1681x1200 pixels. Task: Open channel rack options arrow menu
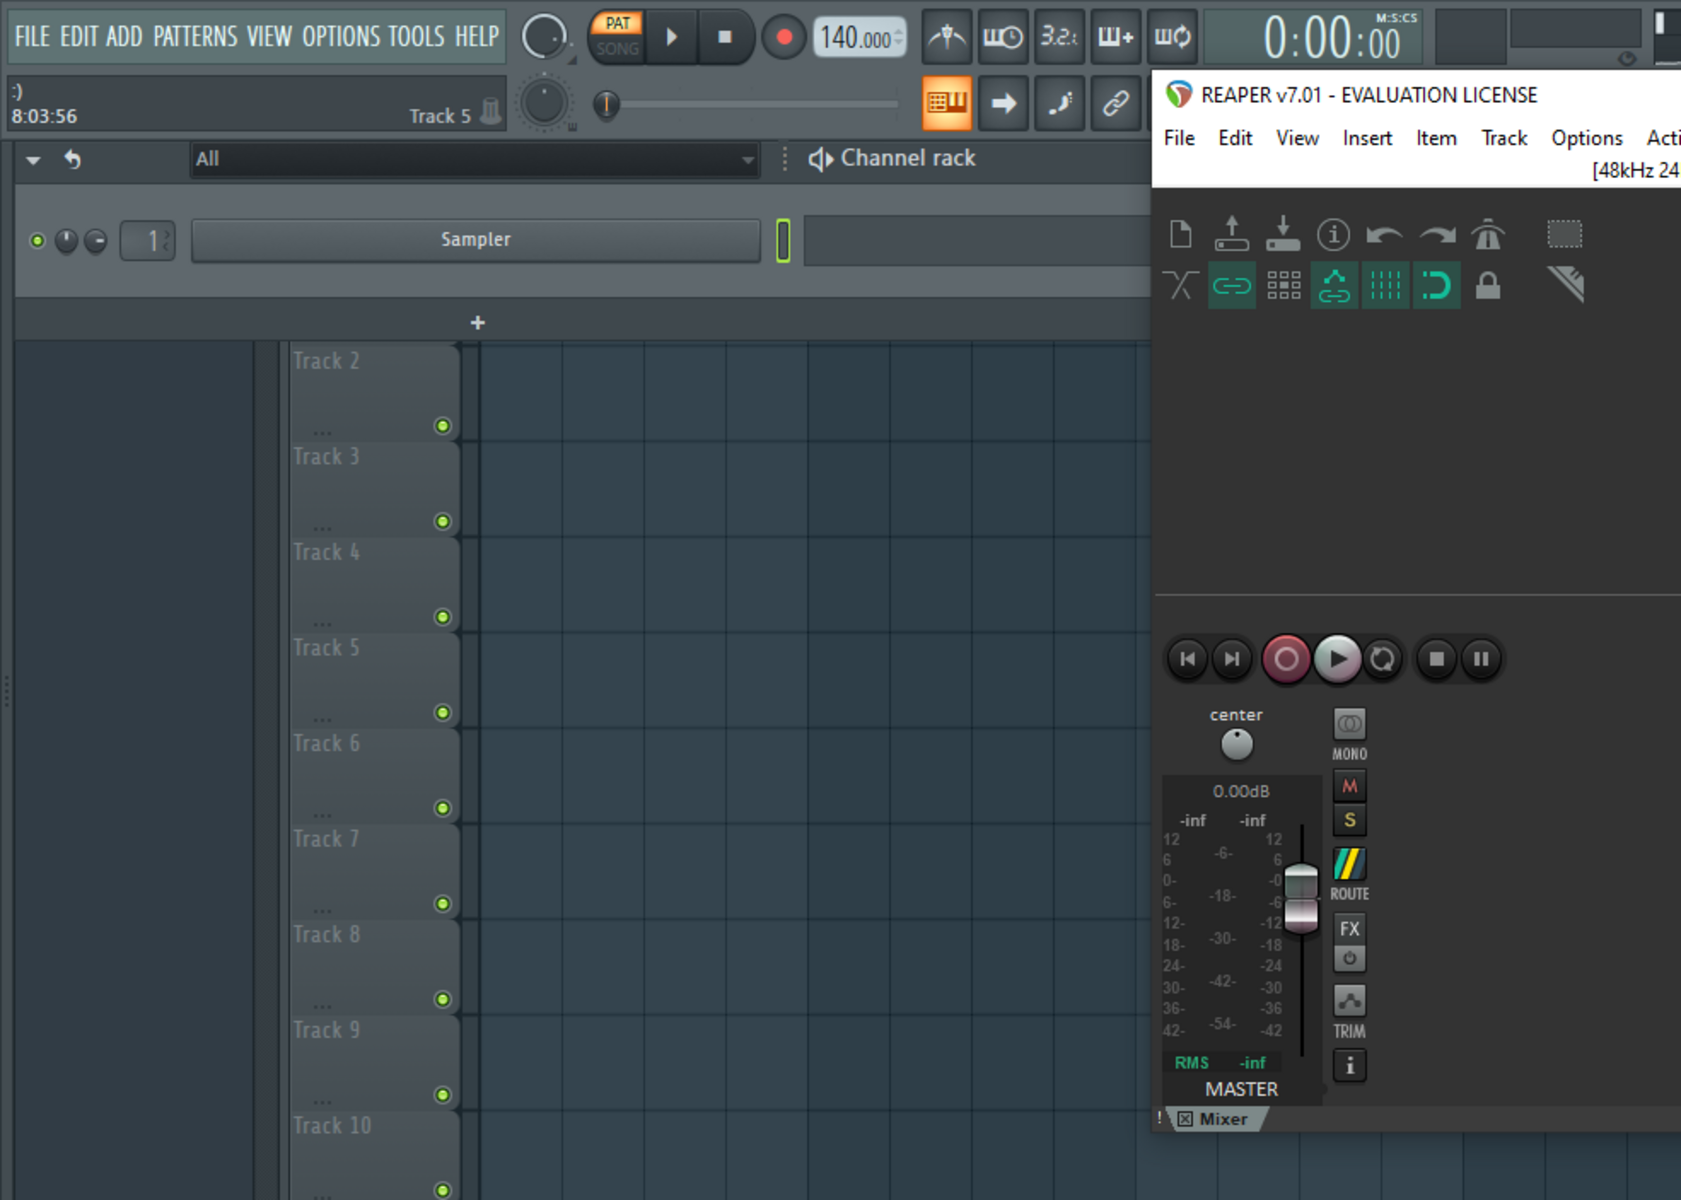[x=33, y=159]
